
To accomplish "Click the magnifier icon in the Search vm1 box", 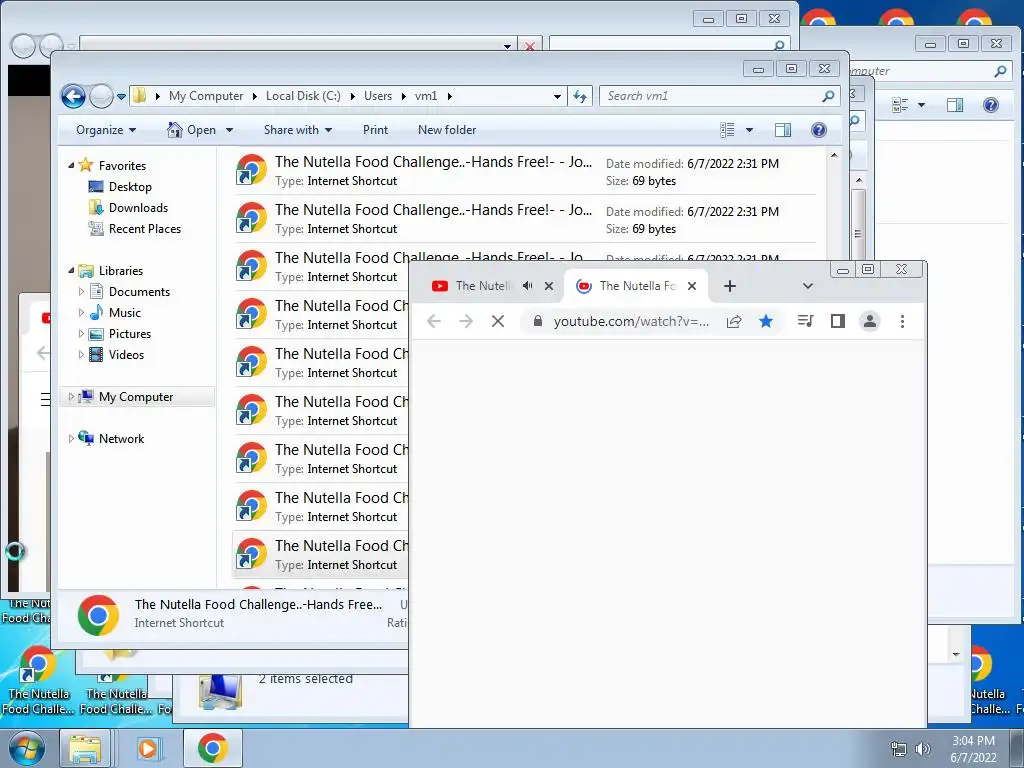I will [x=828, y=96].
